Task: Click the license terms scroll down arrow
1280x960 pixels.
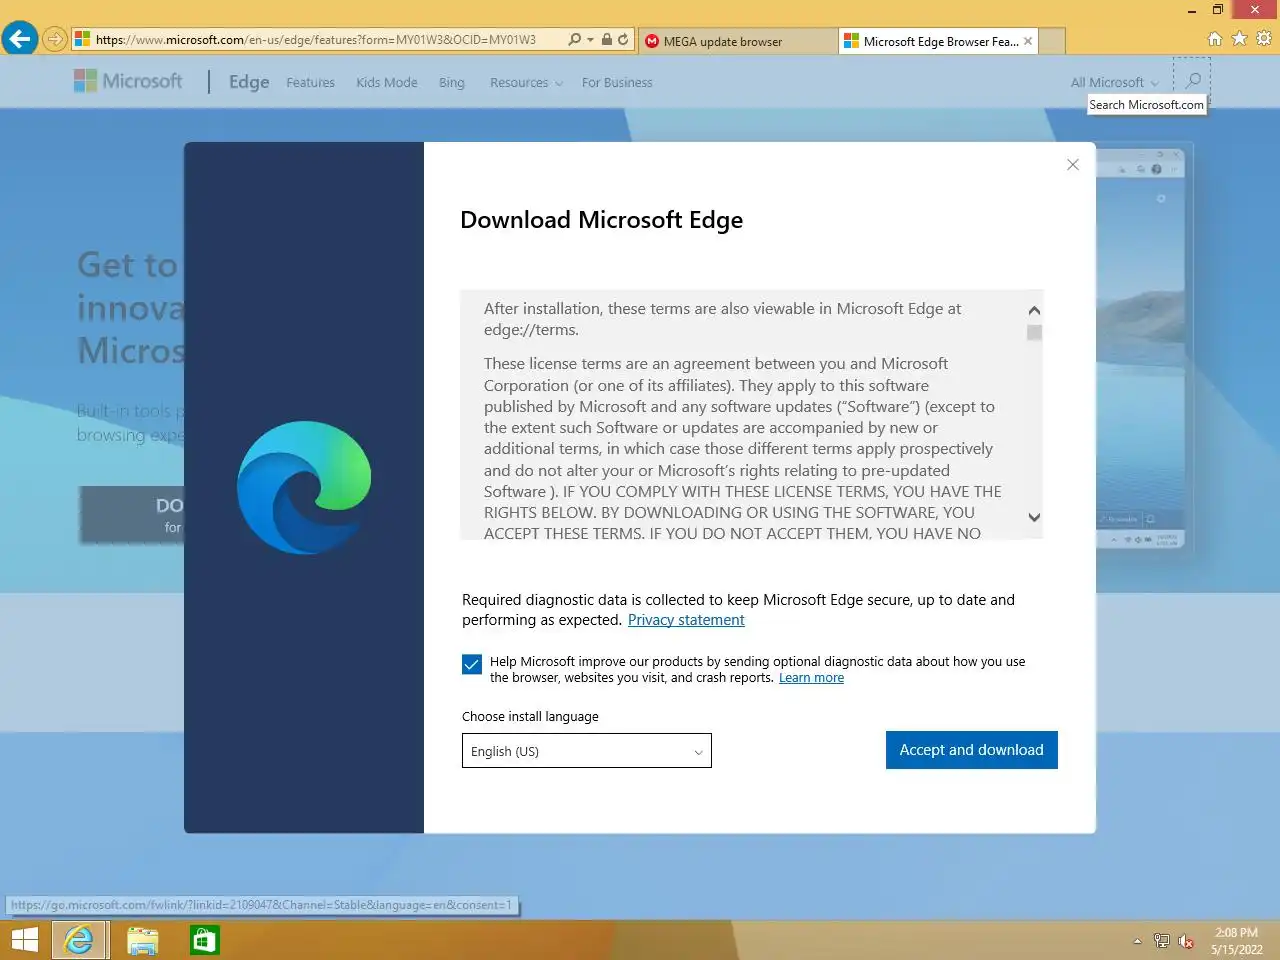Action: click(1034, 517)
